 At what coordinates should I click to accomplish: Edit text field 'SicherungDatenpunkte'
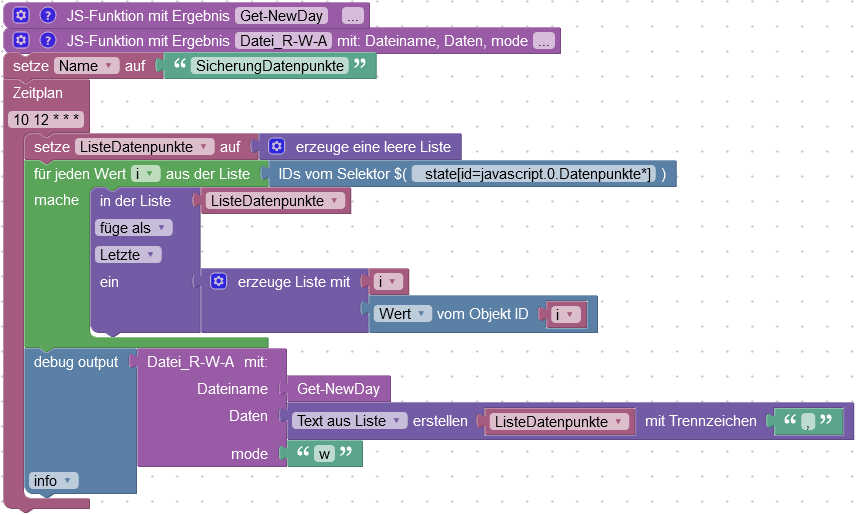coord(270,66)
